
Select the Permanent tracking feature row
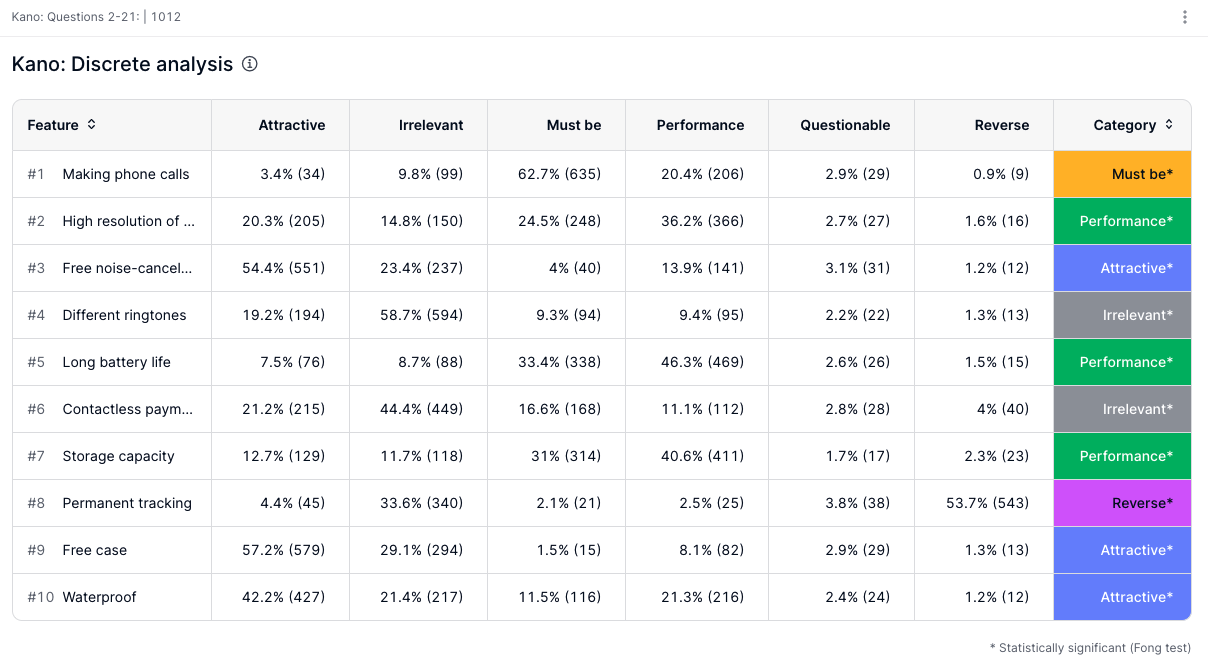[127, 503]
